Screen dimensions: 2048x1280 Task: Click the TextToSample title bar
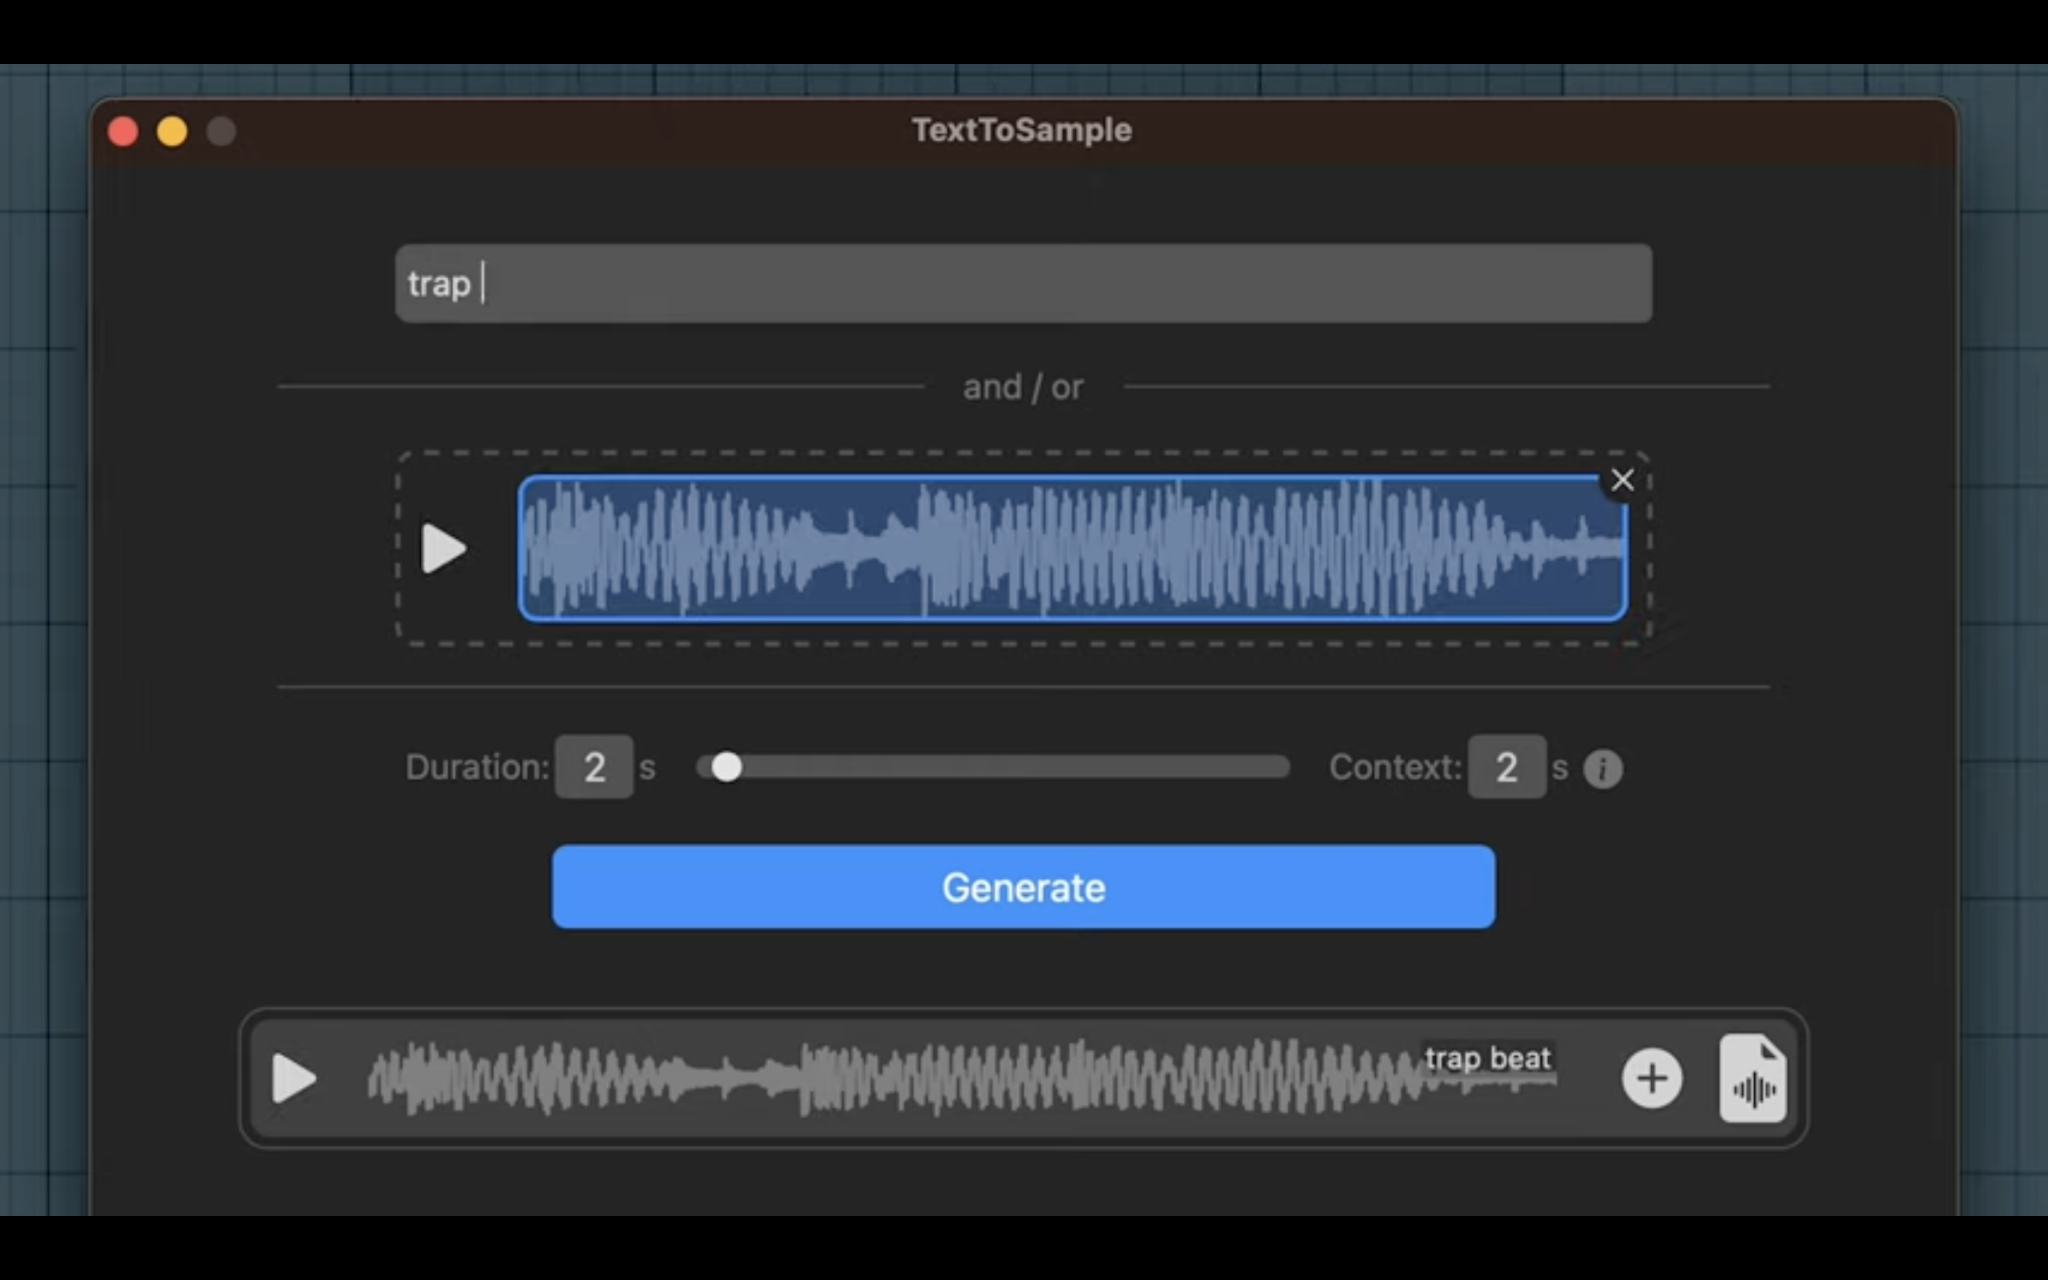coord(1022,129)
